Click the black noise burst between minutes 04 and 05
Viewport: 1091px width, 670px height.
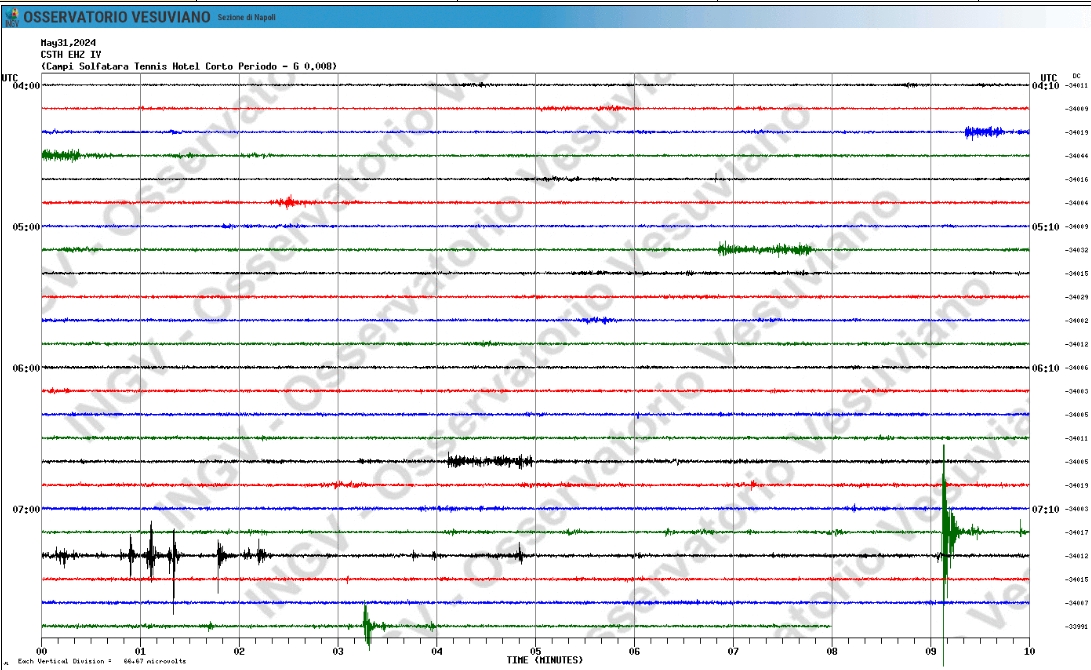point(490,461)
